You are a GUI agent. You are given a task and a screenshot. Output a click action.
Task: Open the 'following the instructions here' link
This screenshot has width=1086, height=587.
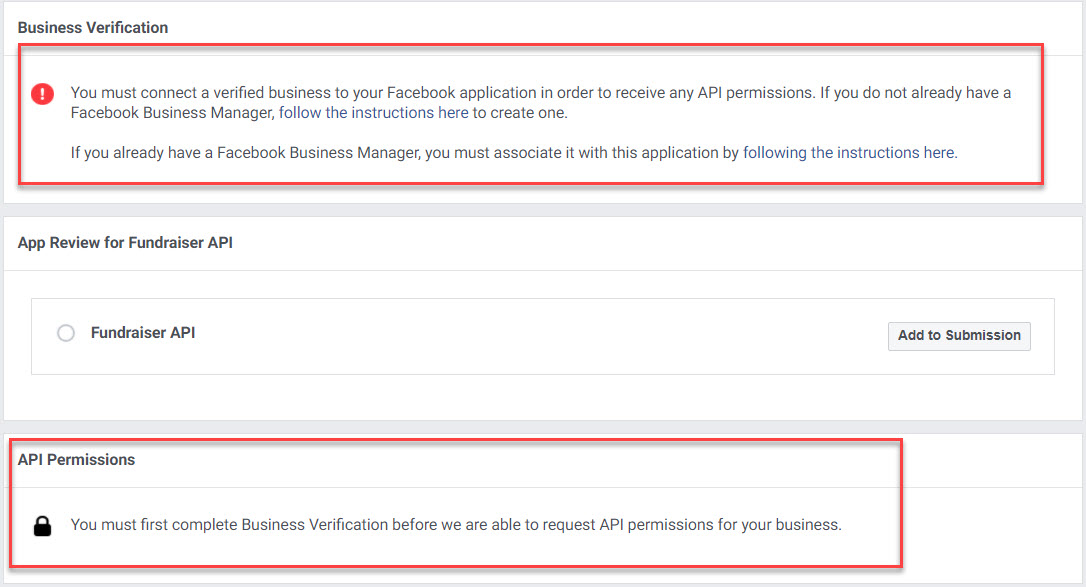point(850,153)
